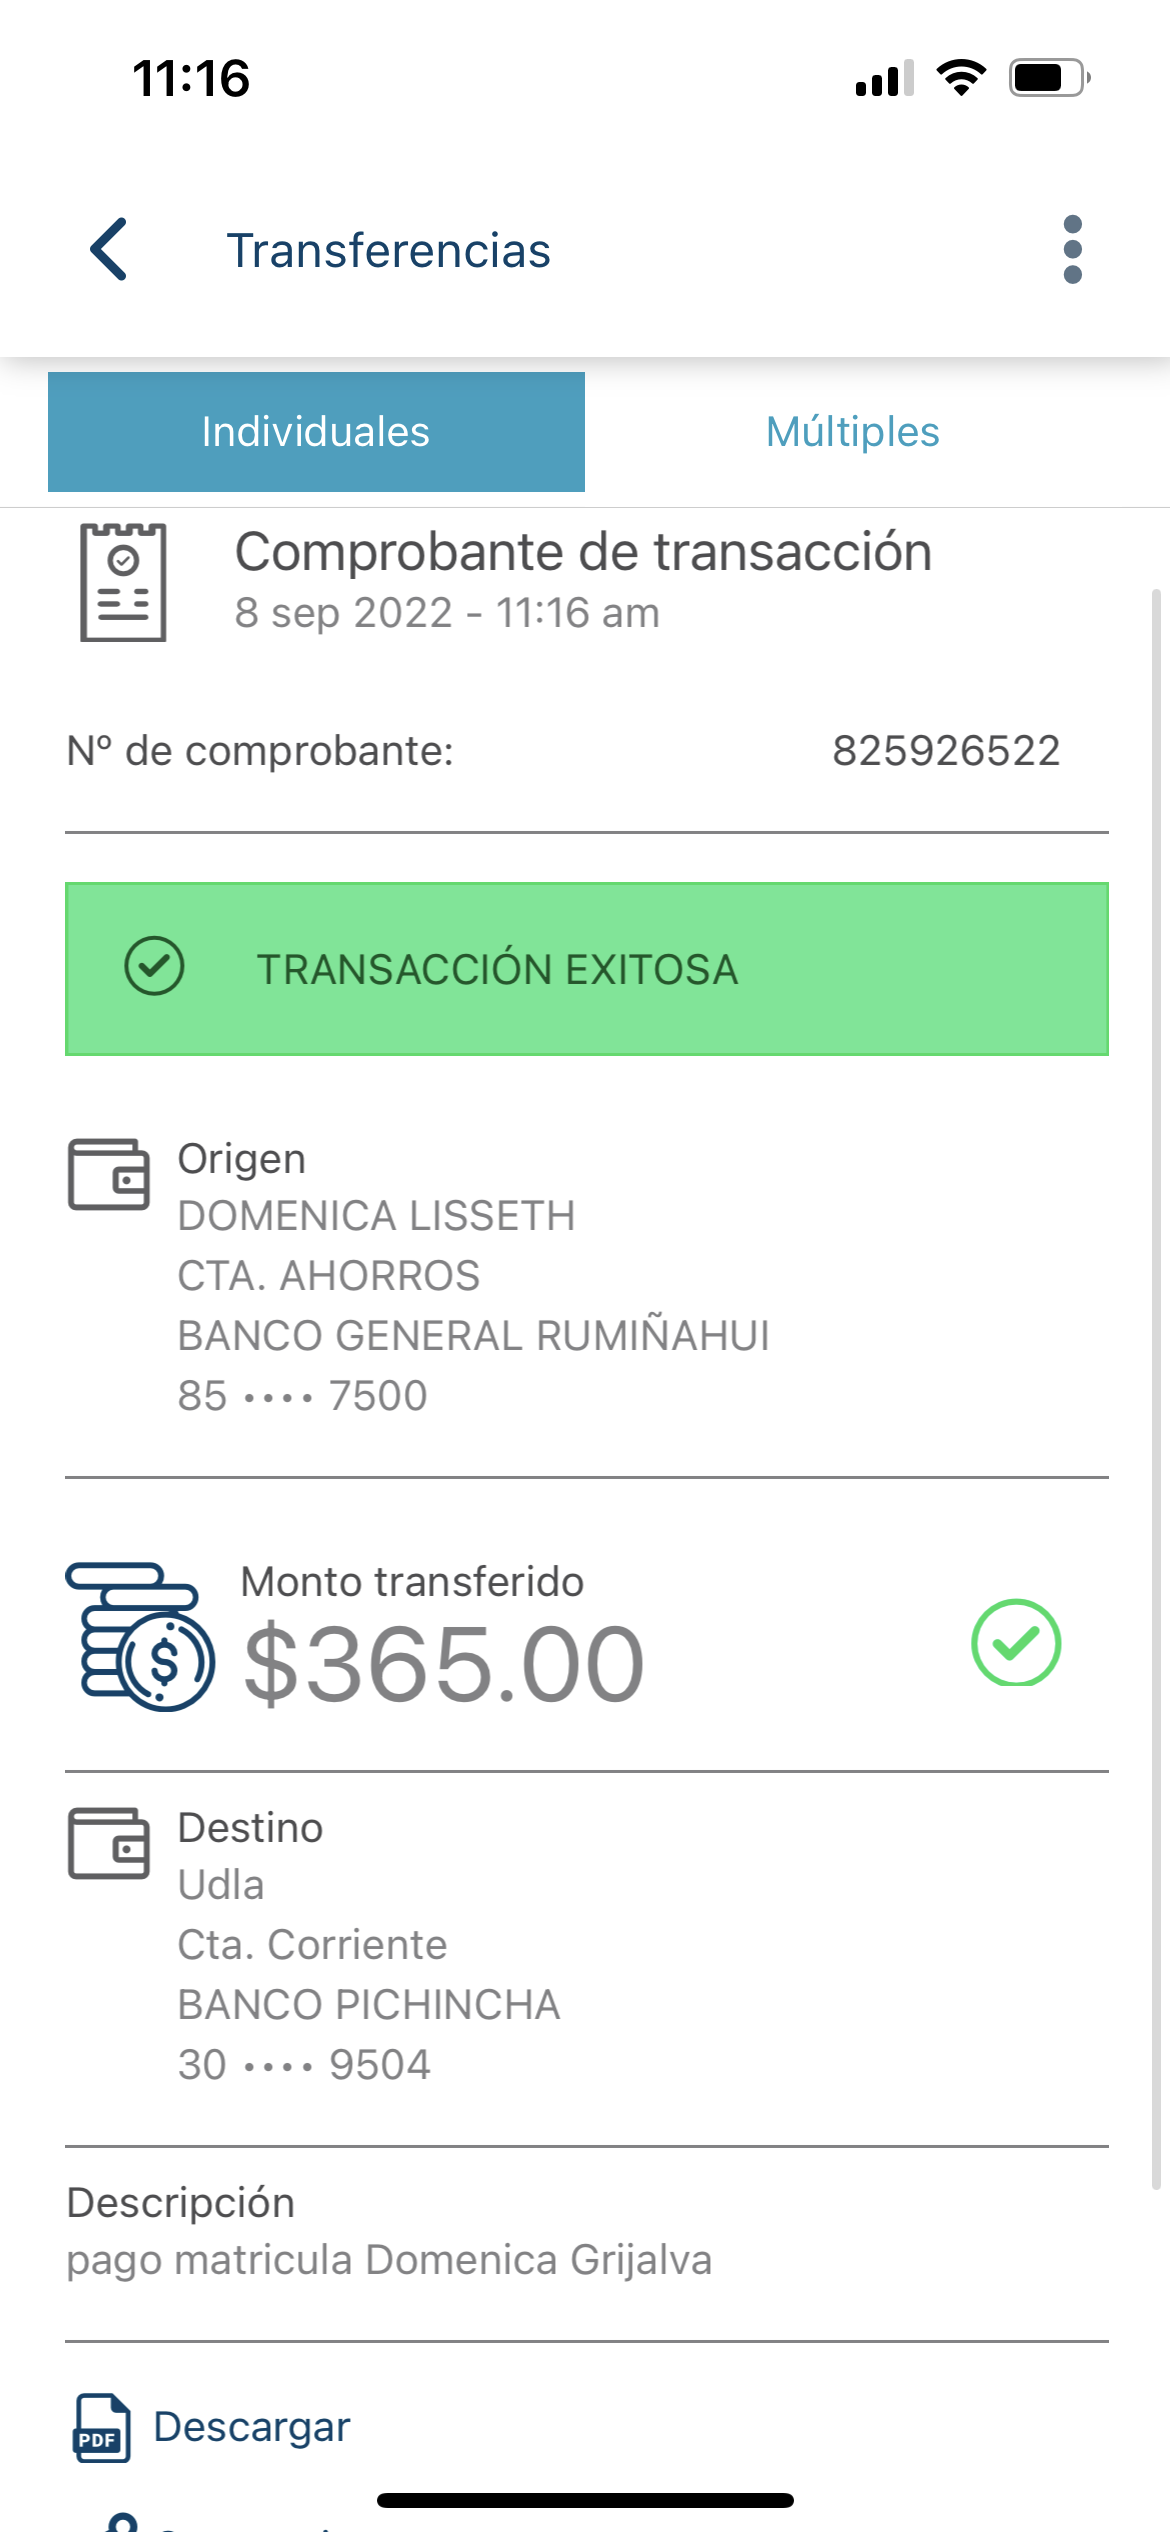Open the three-dot options menu
The height and width of the screenshot is (2532, 1170).
coord(1072,249)
